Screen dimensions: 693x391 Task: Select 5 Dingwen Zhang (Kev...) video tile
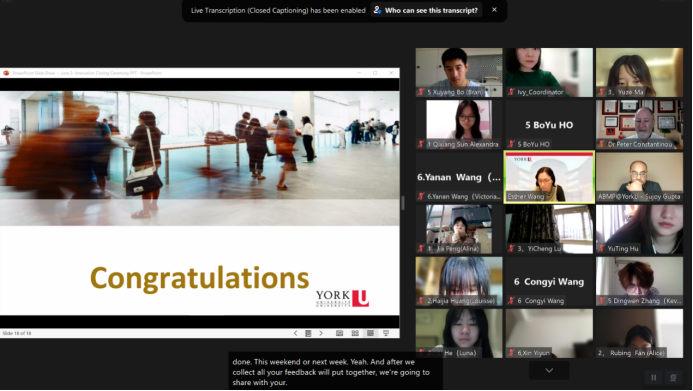(640, 281)
